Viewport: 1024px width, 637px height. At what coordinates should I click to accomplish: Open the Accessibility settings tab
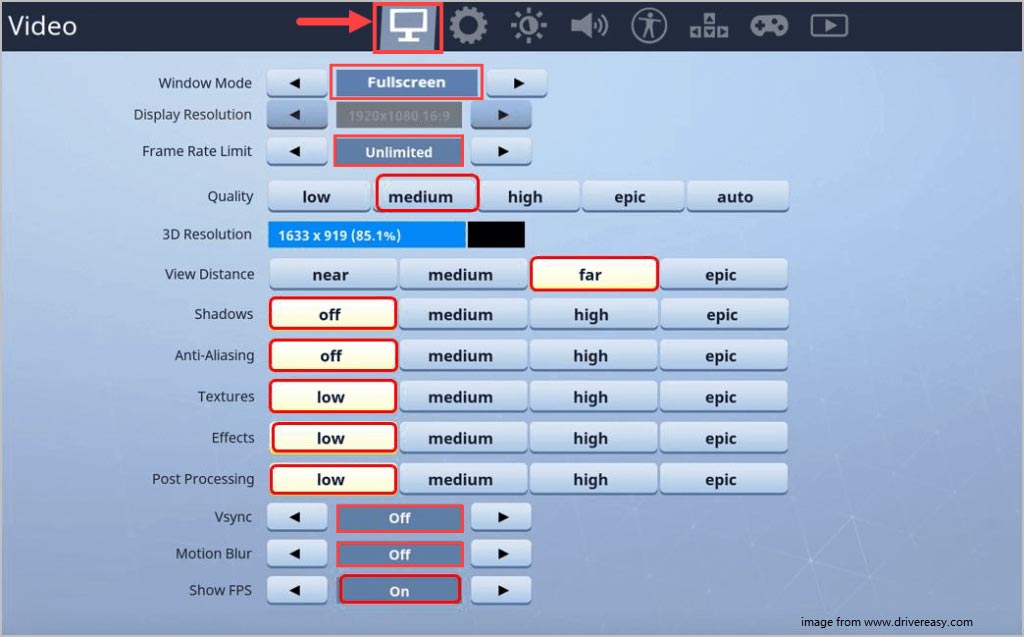coord(648,26)
